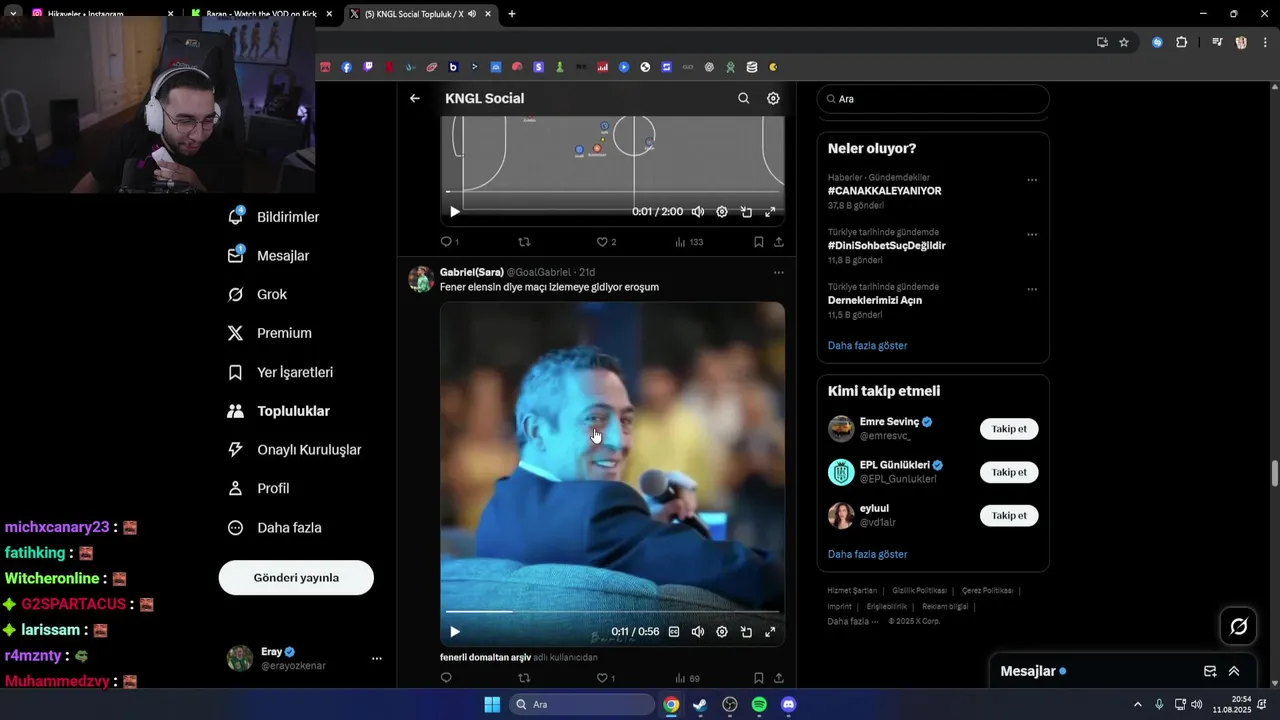The image size is (1280, 720).
Task: Mute audio on the 0:56 video
Action: pyautogui.click(x=698, y=632)
